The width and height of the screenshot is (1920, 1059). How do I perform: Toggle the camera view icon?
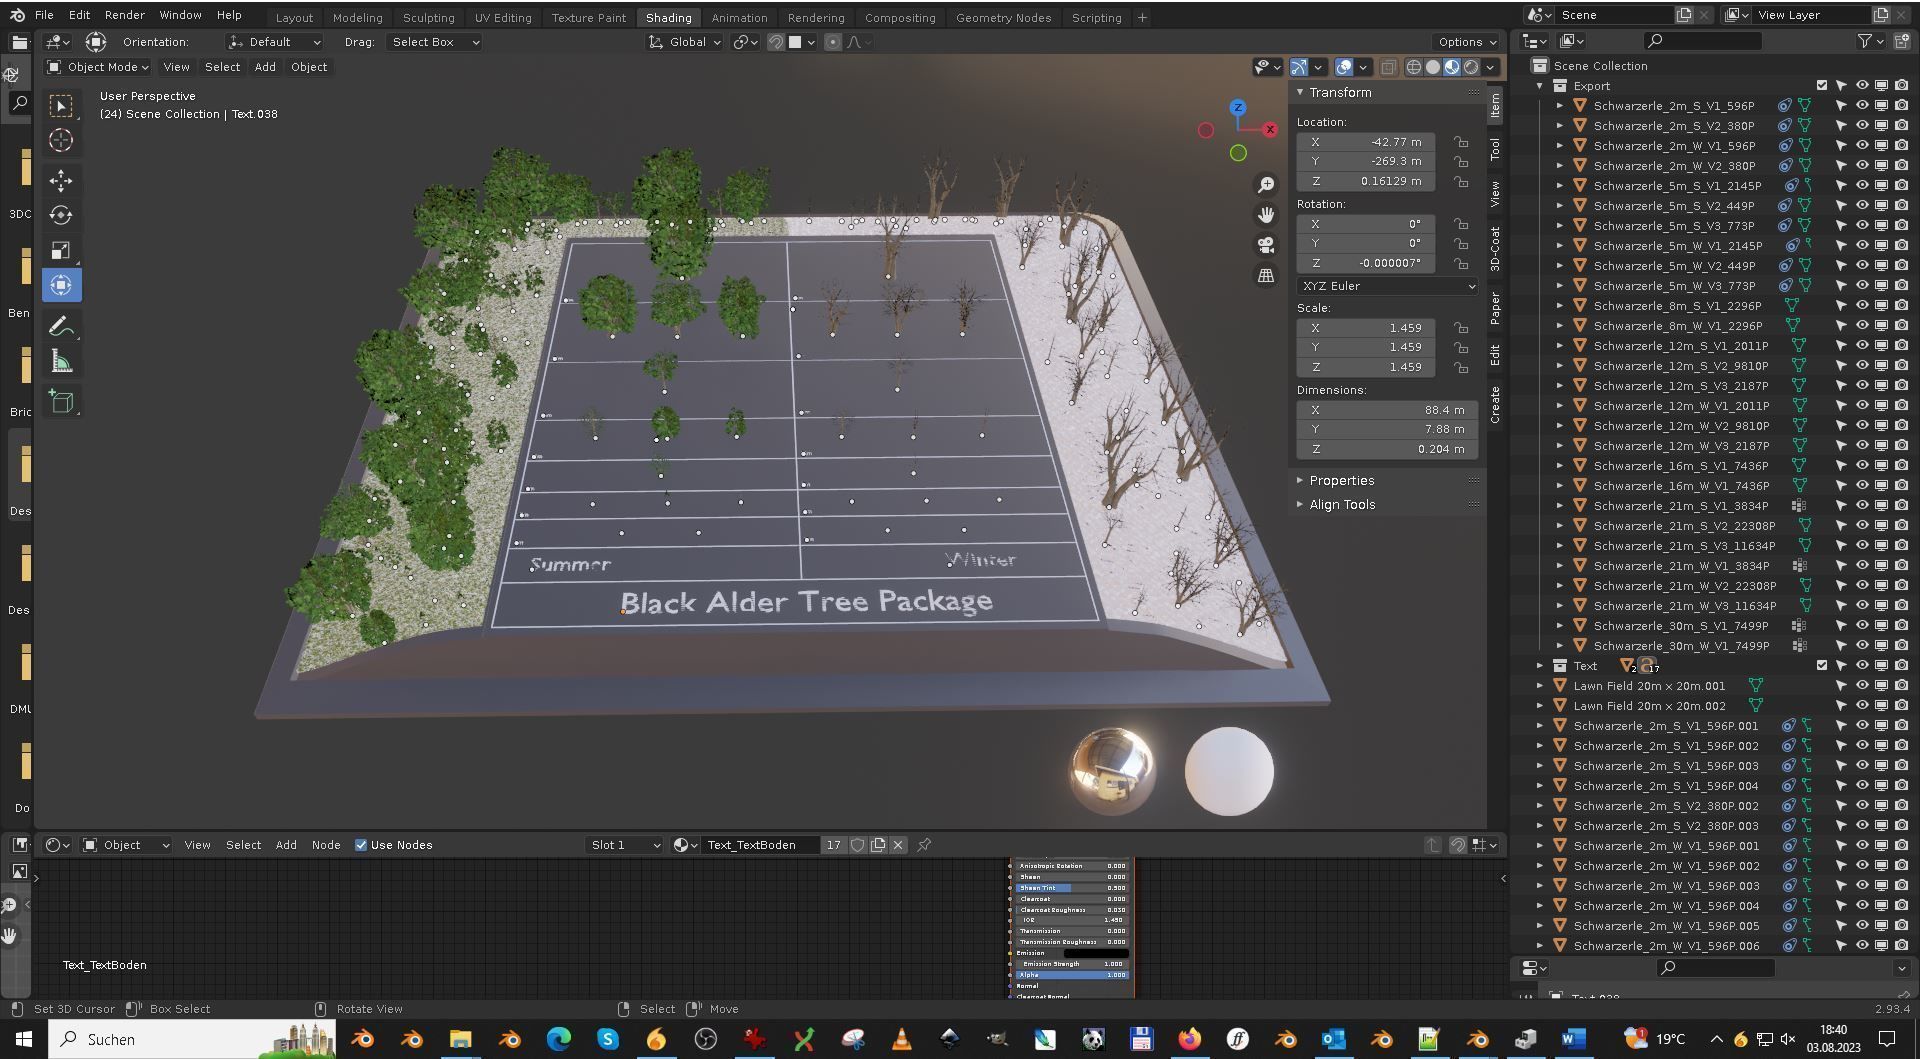1266,245
